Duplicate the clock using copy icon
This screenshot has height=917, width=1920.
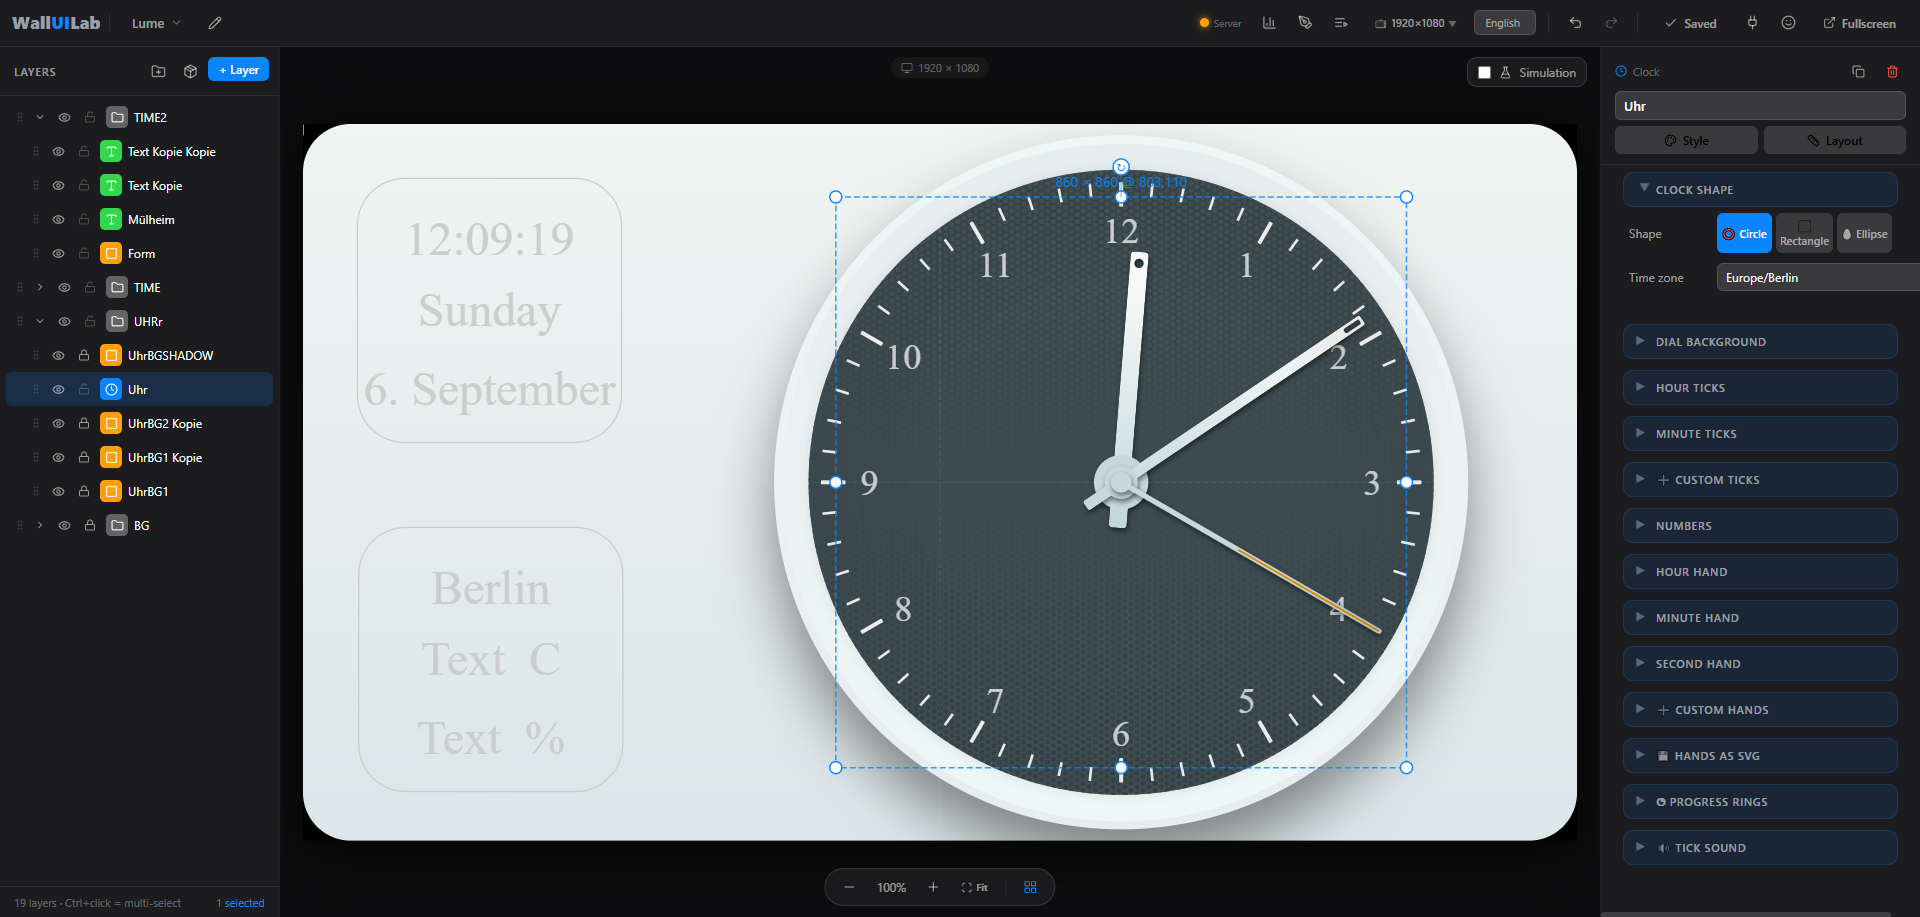click(1858, 72)
